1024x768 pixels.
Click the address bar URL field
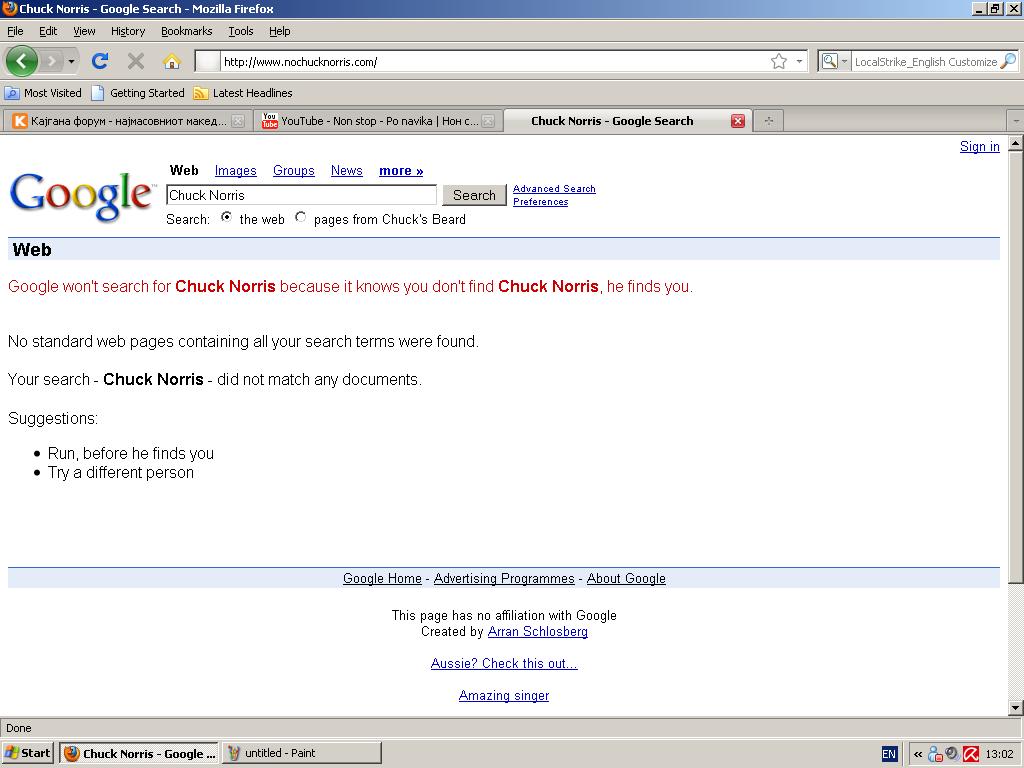(x=494, y=61)
